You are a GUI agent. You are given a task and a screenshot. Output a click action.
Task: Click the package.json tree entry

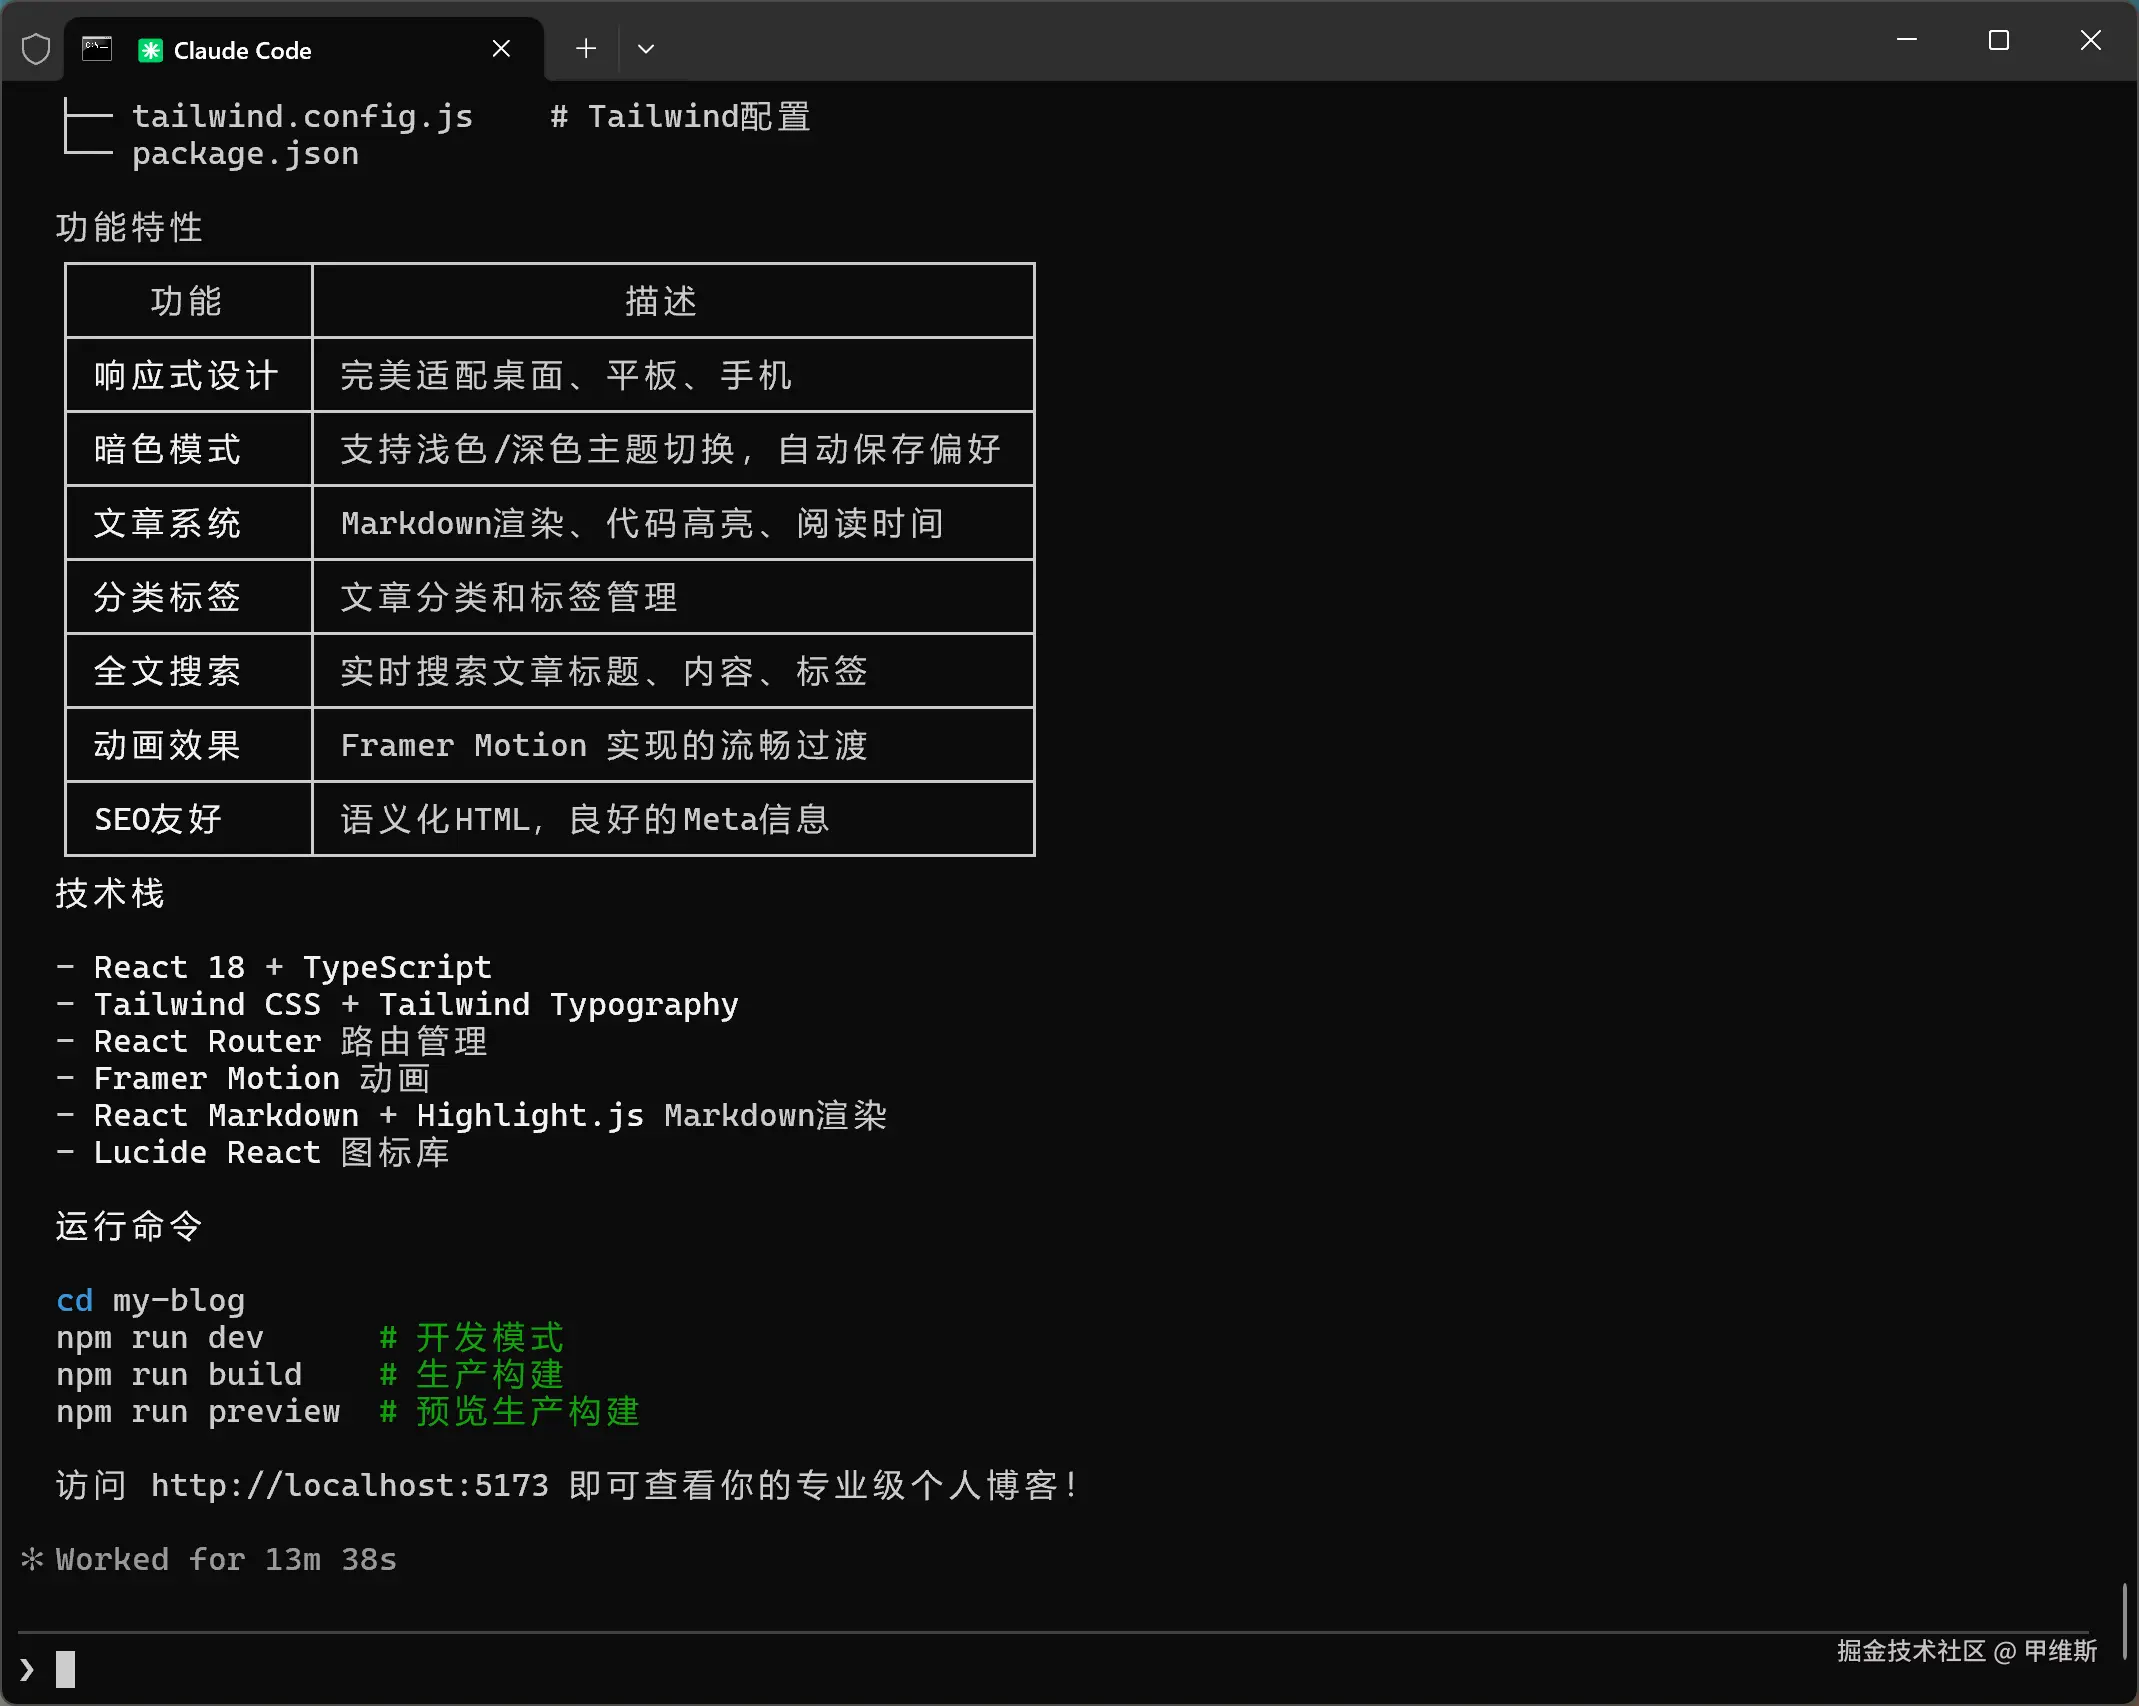tap(245, 154)
